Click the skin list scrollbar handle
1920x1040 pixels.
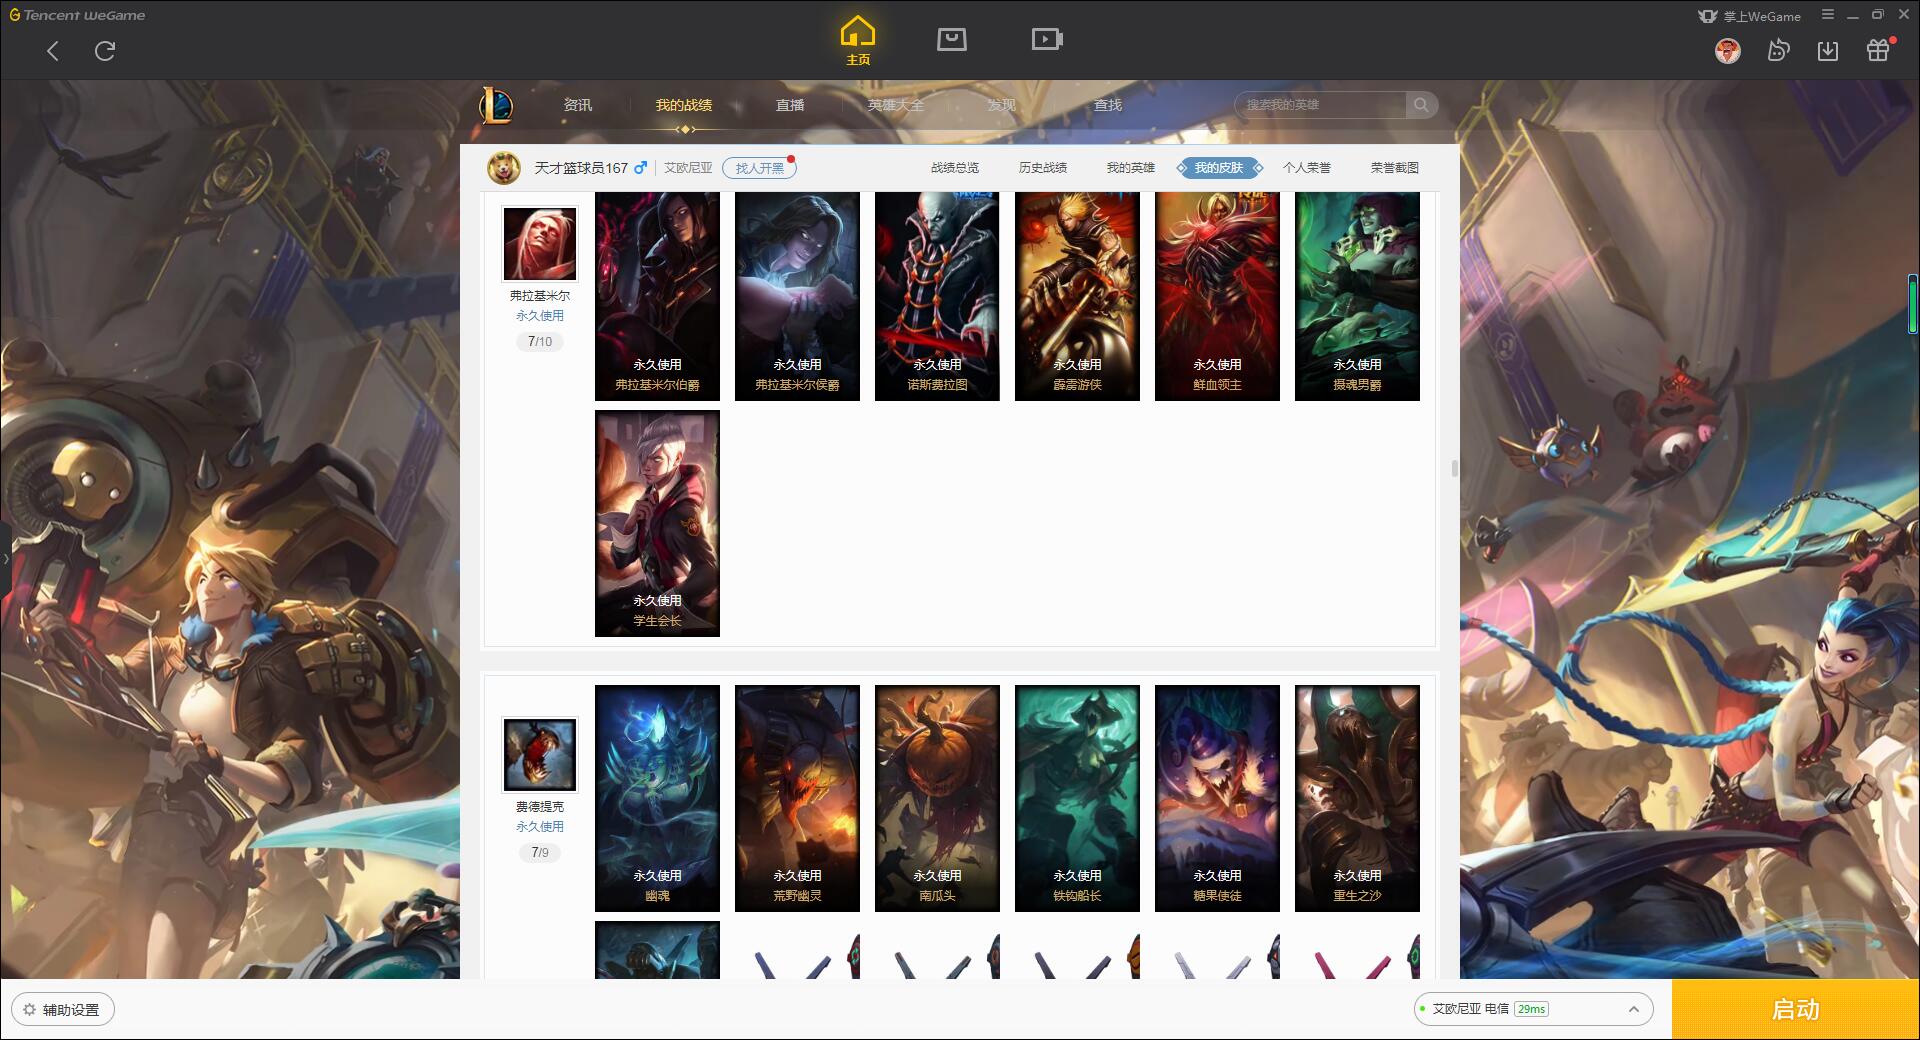[1454, 468]
